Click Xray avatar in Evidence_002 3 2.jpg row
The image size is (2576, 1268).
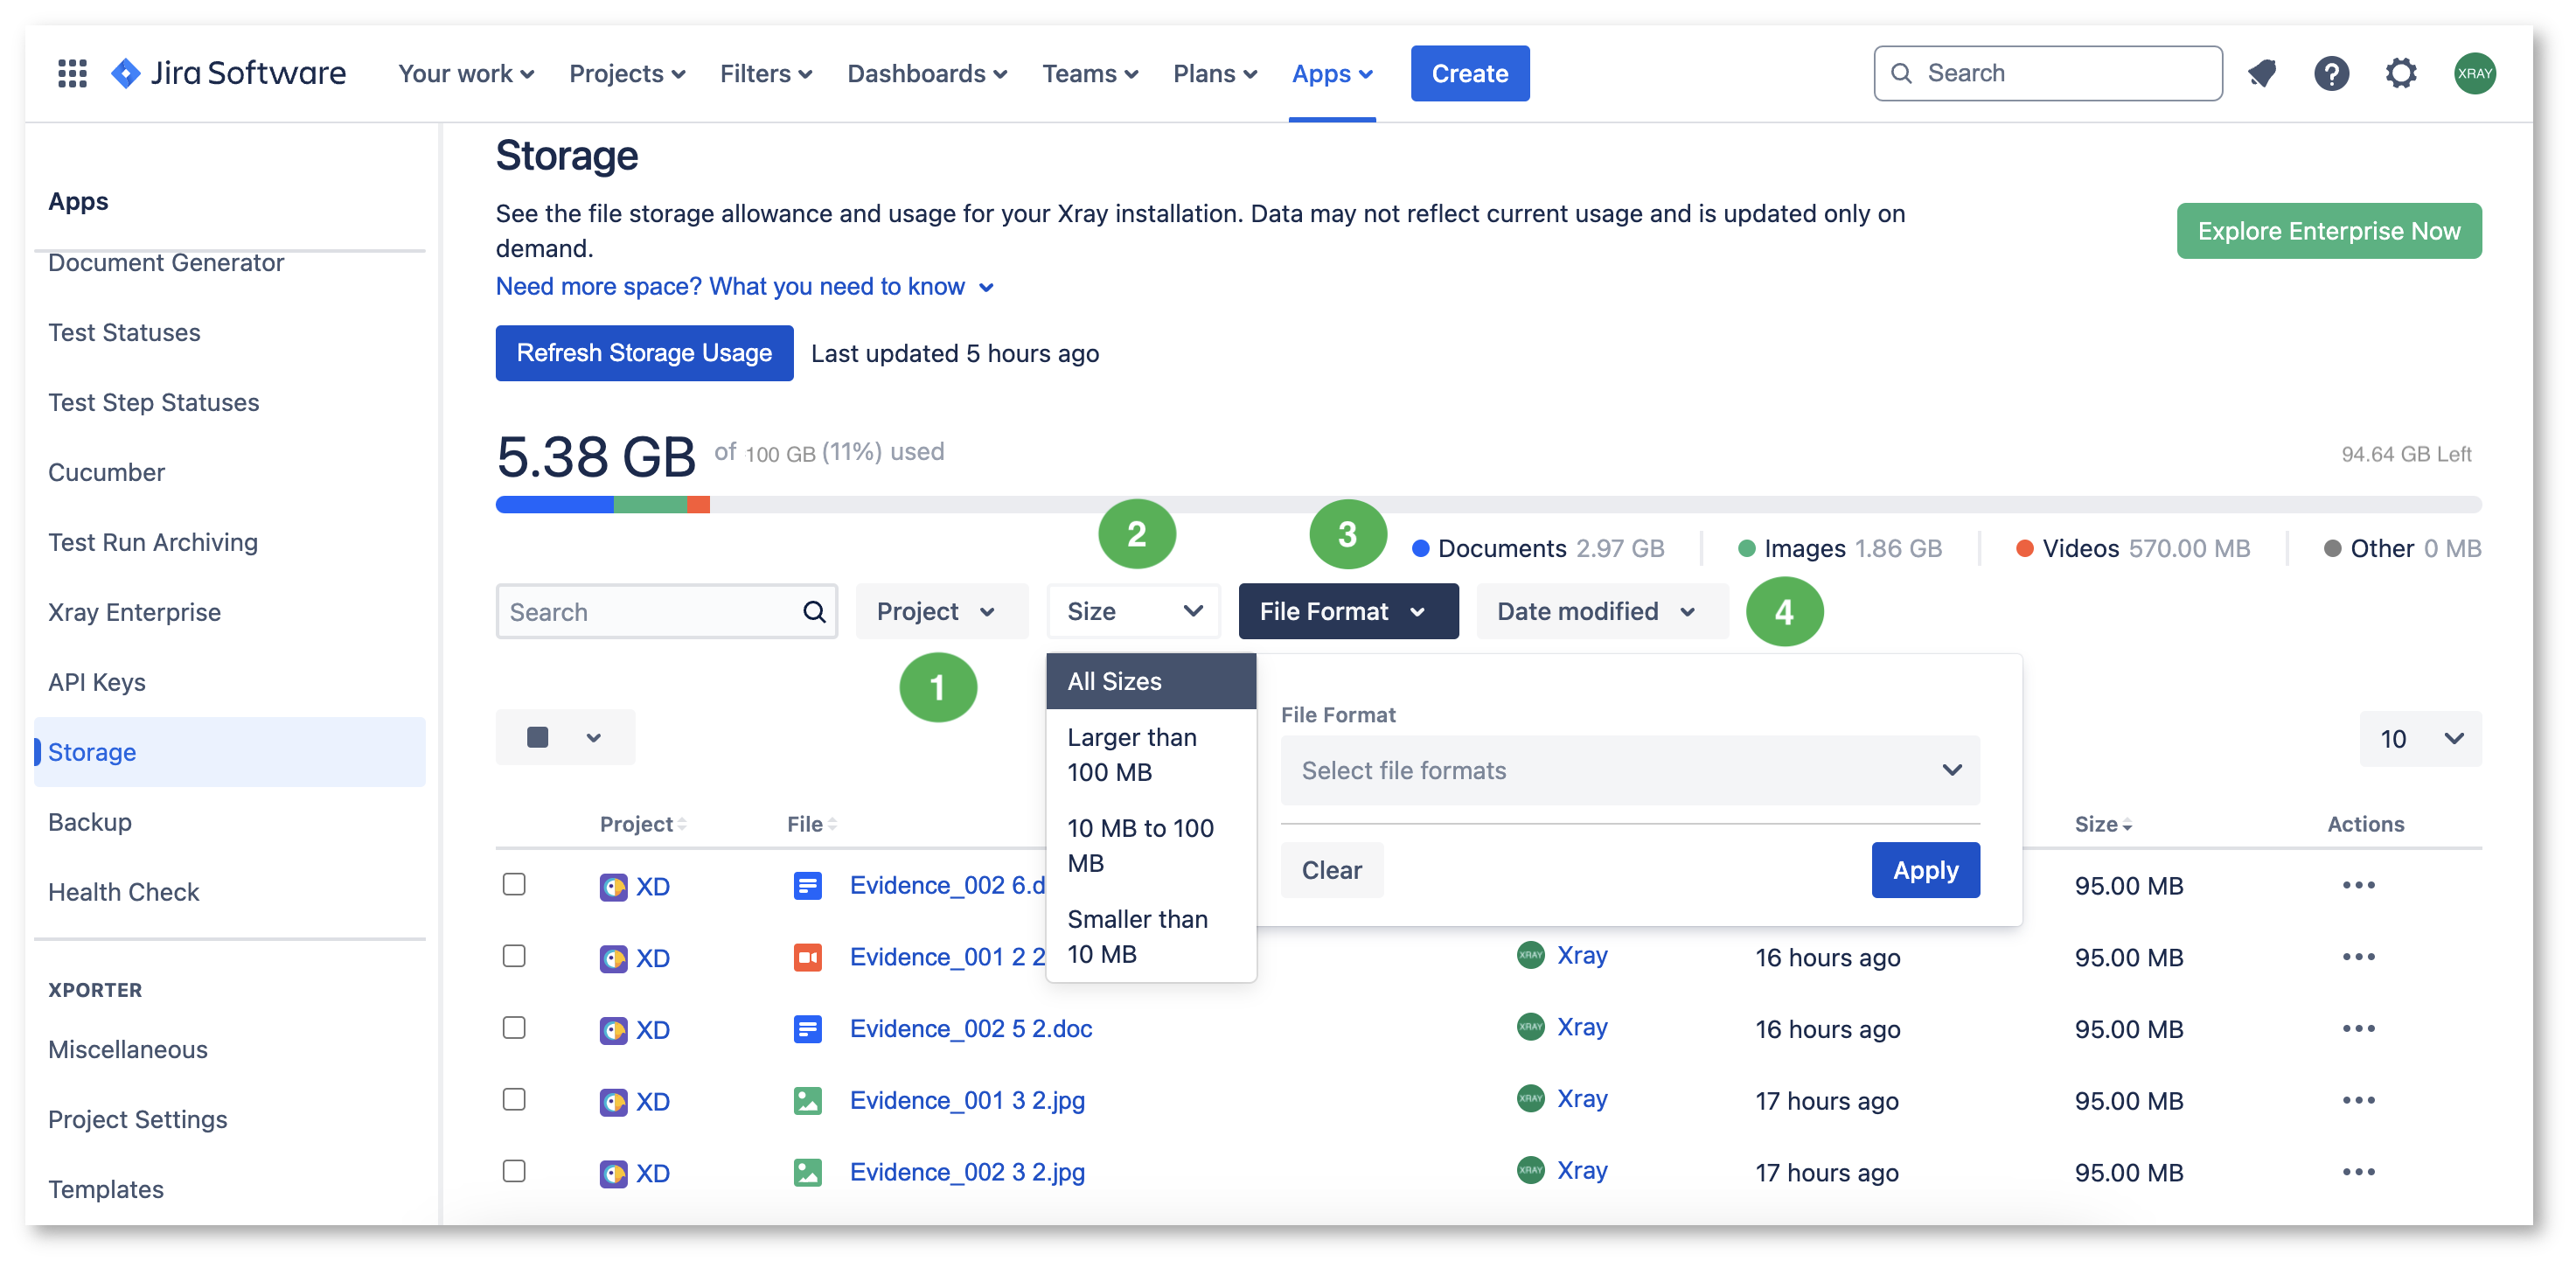pyautogui.click(x=1530, y=1170)
